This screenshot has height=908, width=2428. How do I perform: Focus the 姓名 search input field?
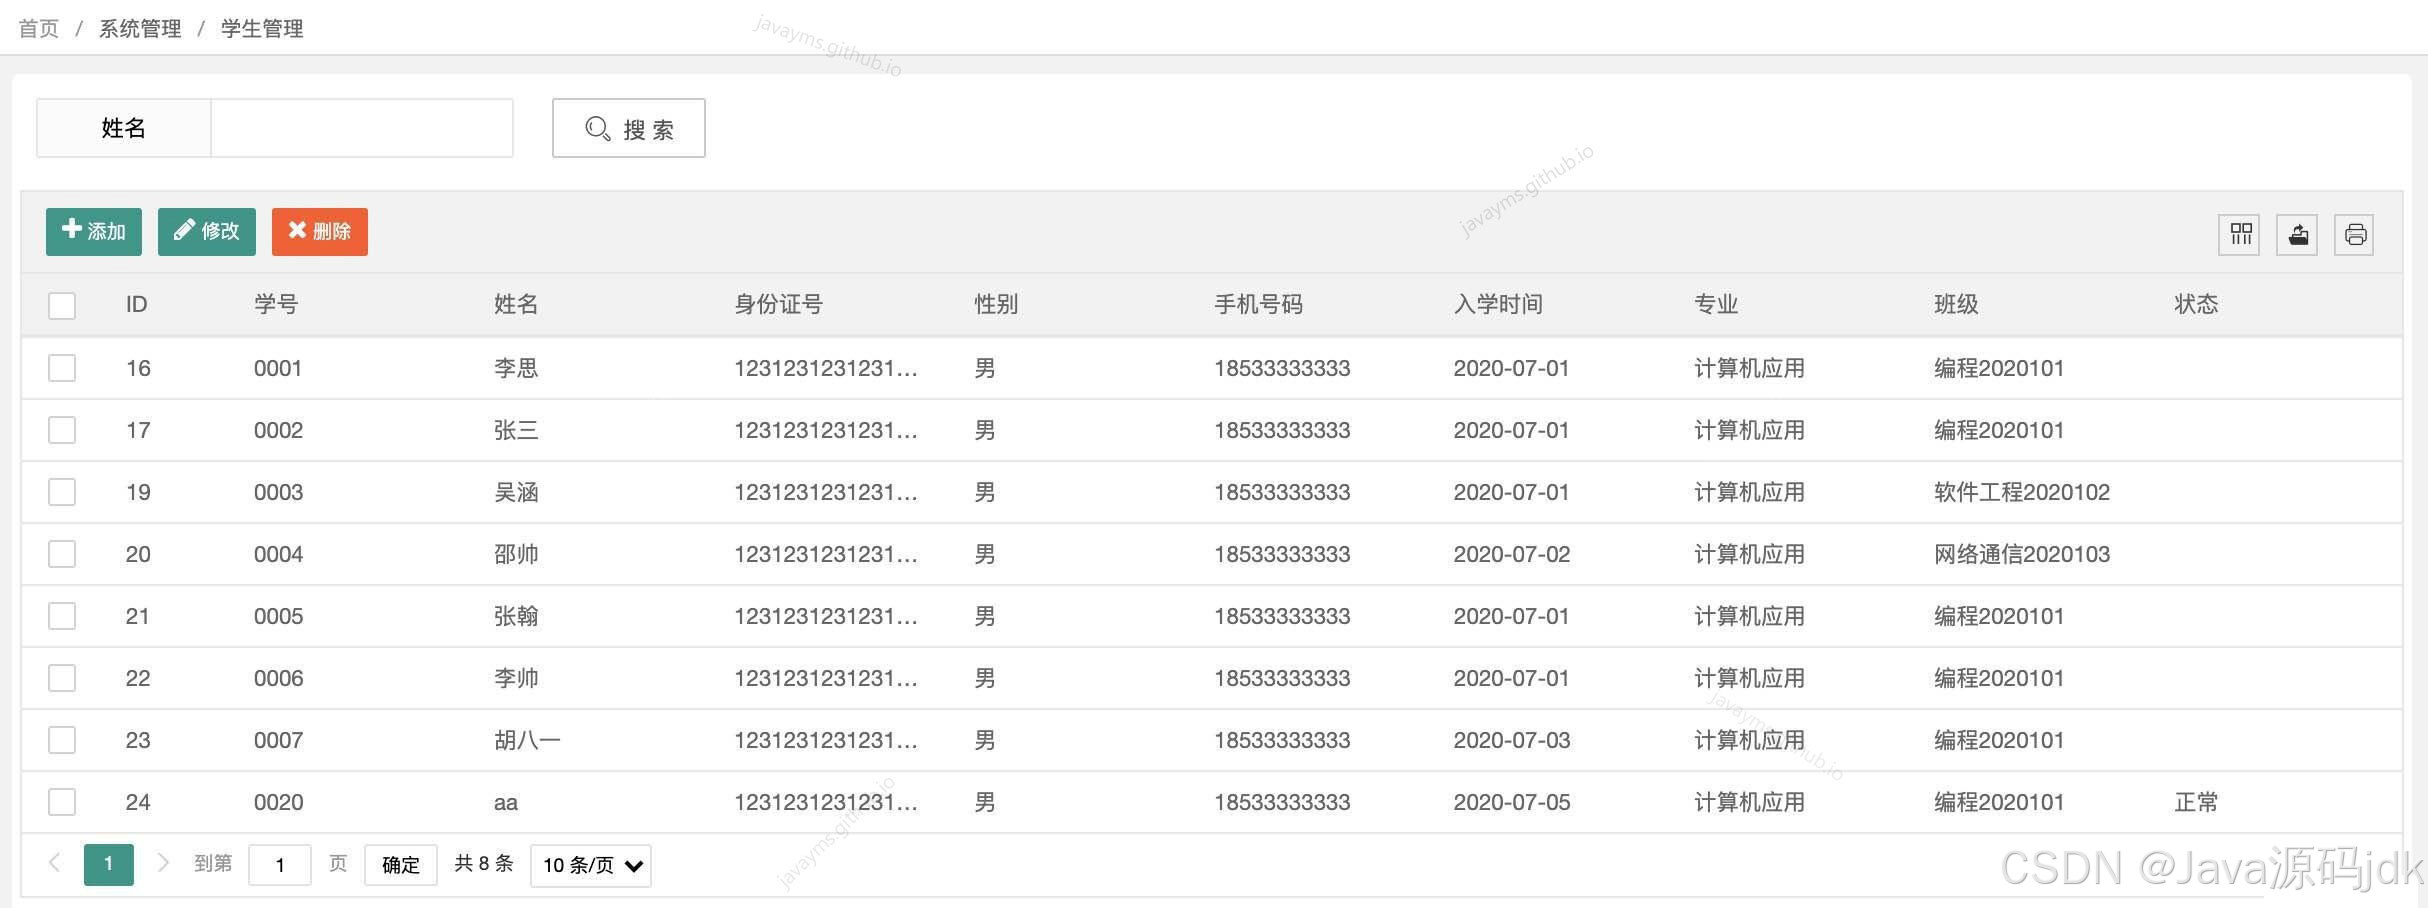(362, 128)
